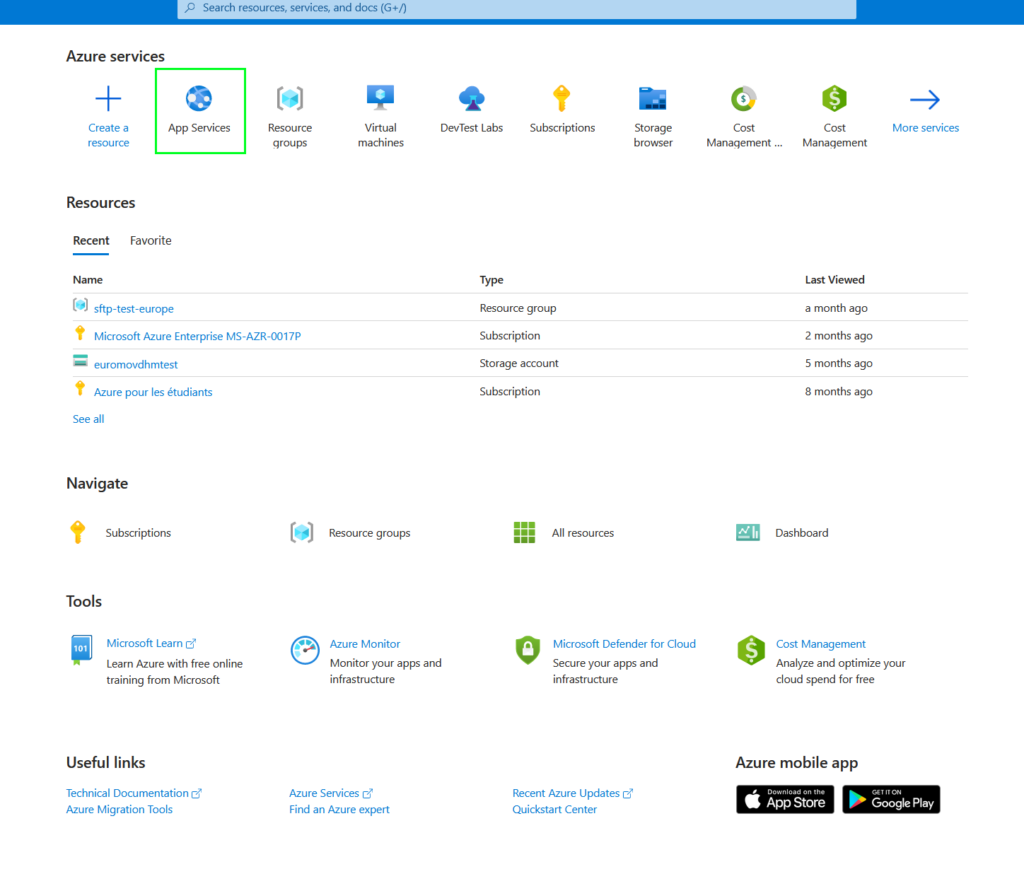This screenshot has height=874, width=1024.
Task: Click the sftp-test-europe resource group icon
Action: pos(80,305)
